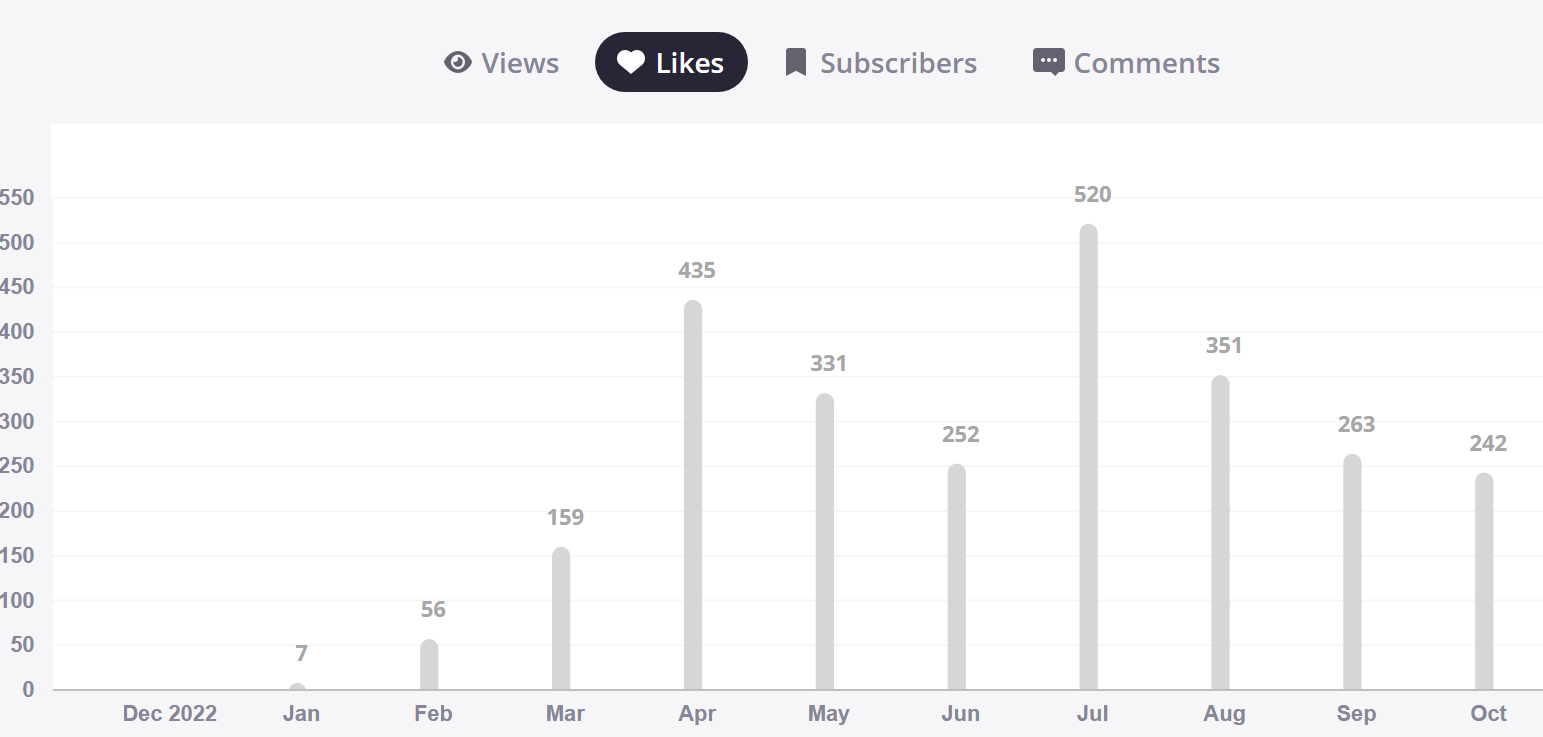Open the Comments tab label
The height and width of the screenshot is (737, 1543).
coord(1146,63)
